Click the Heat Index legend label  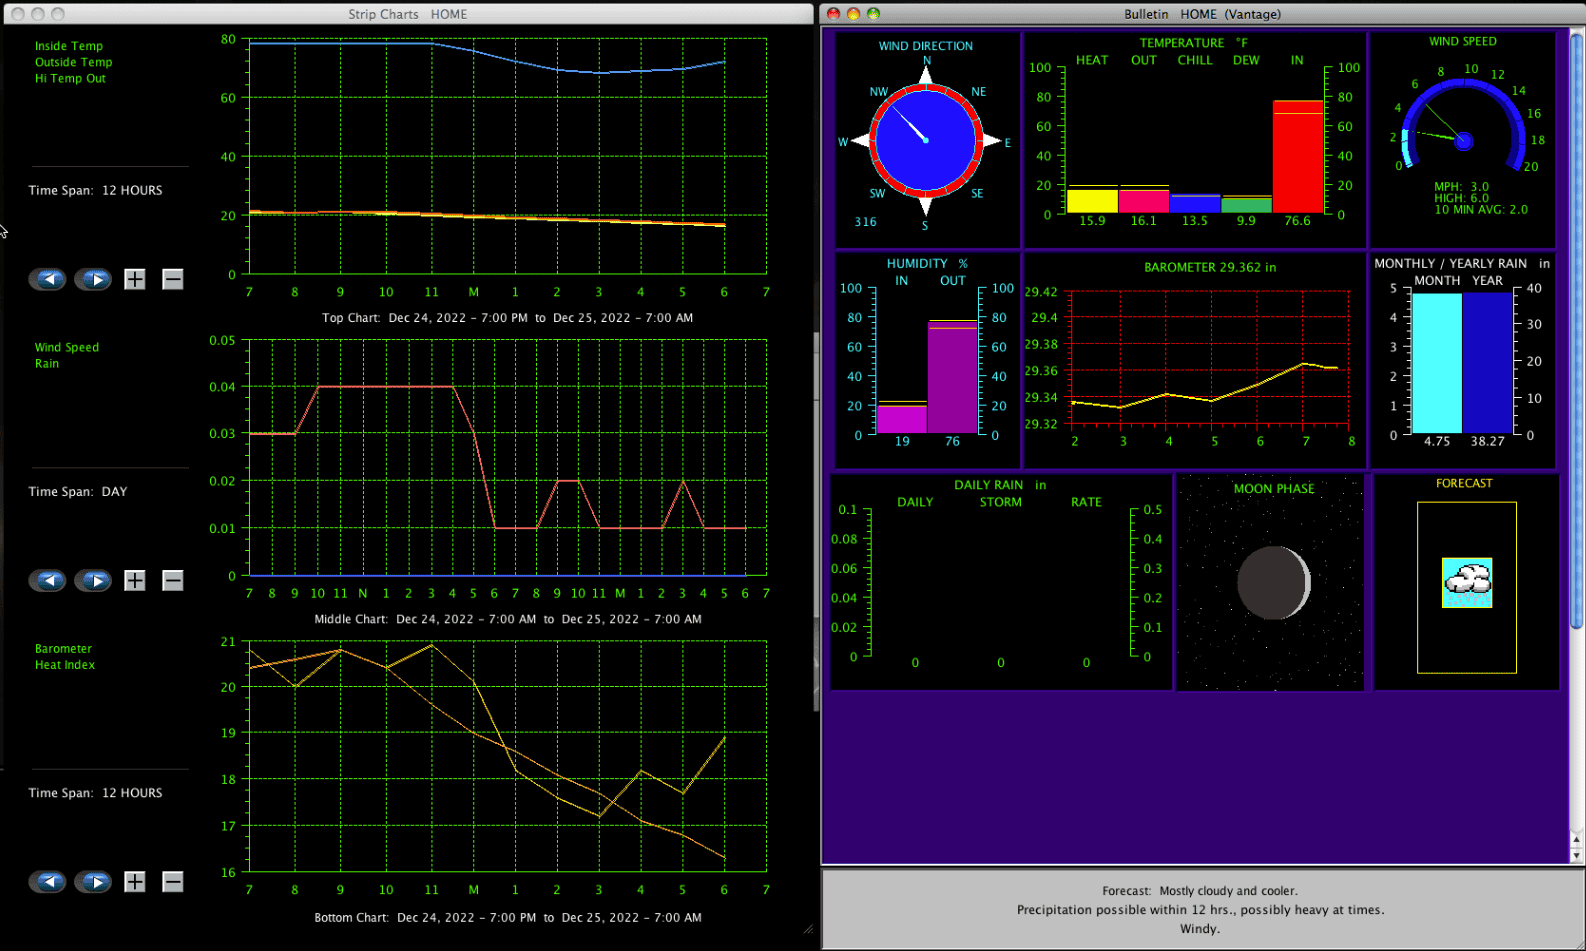(x=65, y=665)
